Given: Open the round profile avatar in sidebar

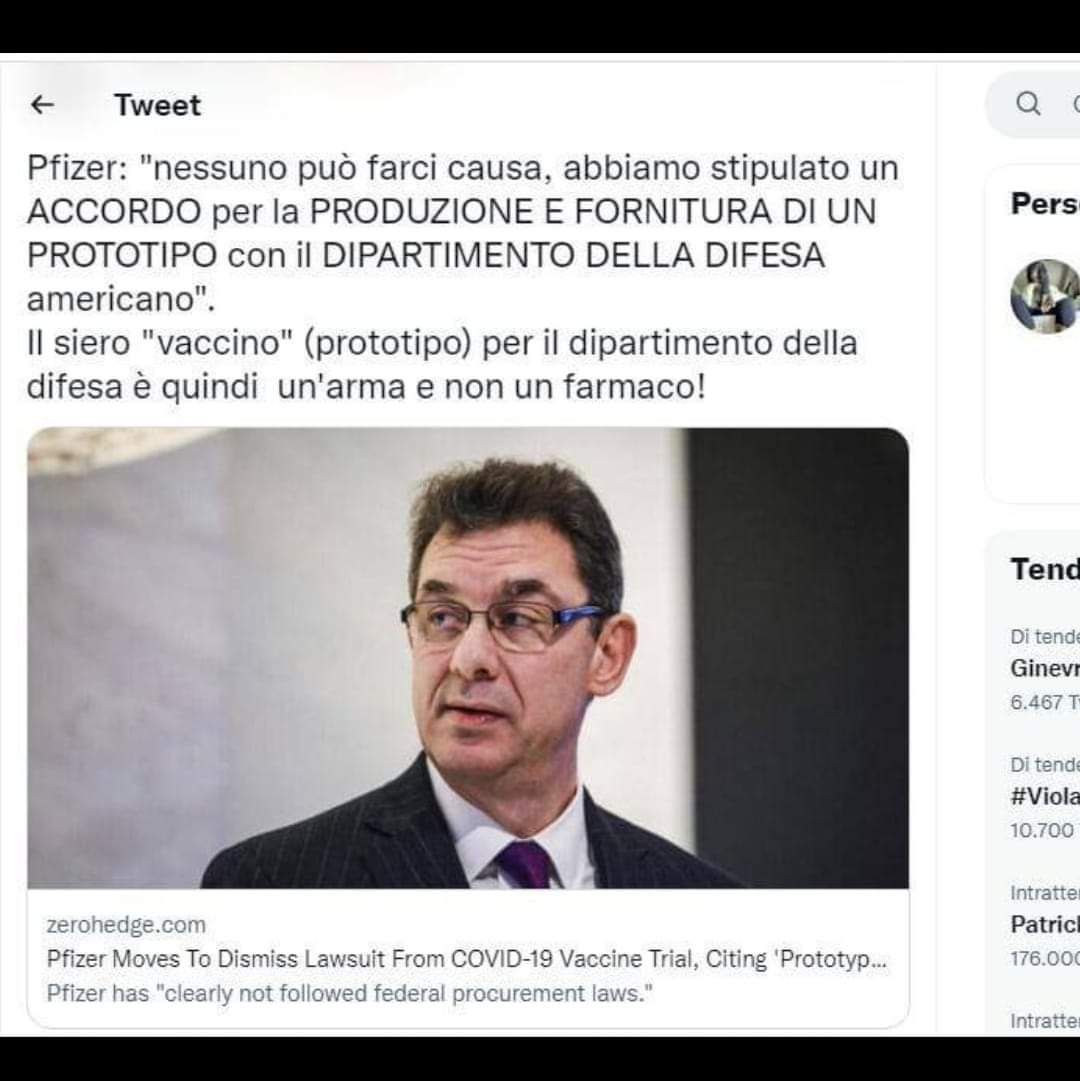Looking at the screenshot, I should (x=1045, y=296).
